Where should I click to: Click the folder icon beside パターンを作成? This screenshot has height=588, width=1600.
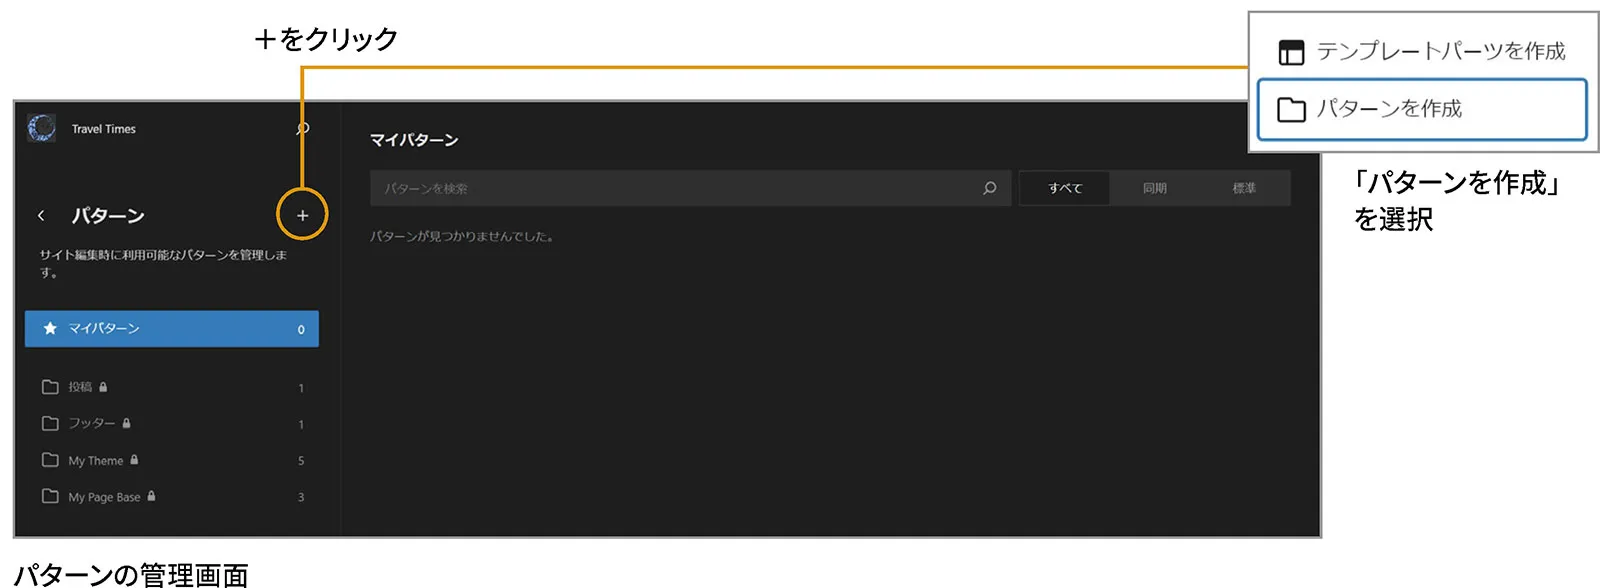1291,109
